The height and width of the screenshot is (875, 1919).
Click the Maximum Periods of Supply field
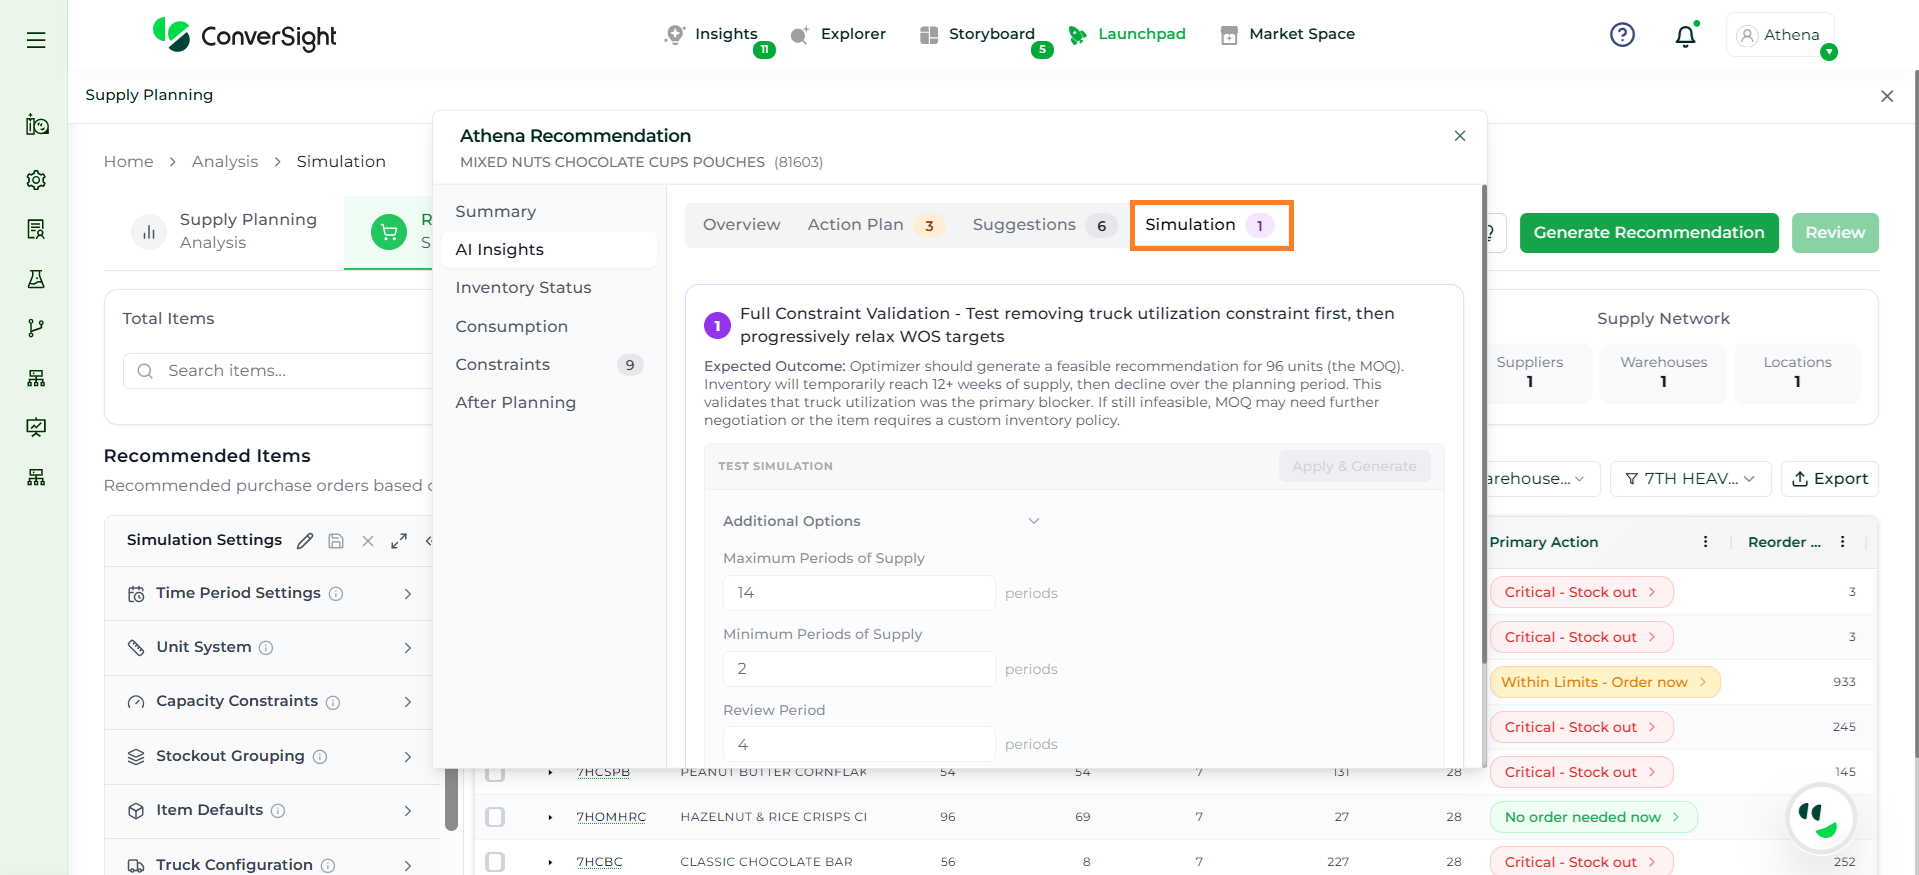click(858, 593)
